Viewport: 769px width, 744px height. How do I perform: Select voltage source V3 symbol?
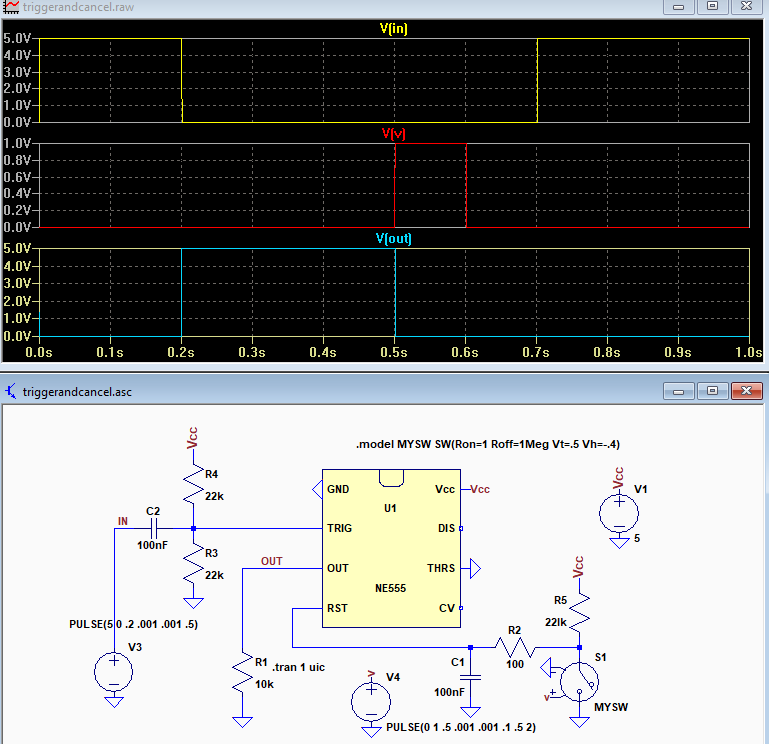coord(113,672)
